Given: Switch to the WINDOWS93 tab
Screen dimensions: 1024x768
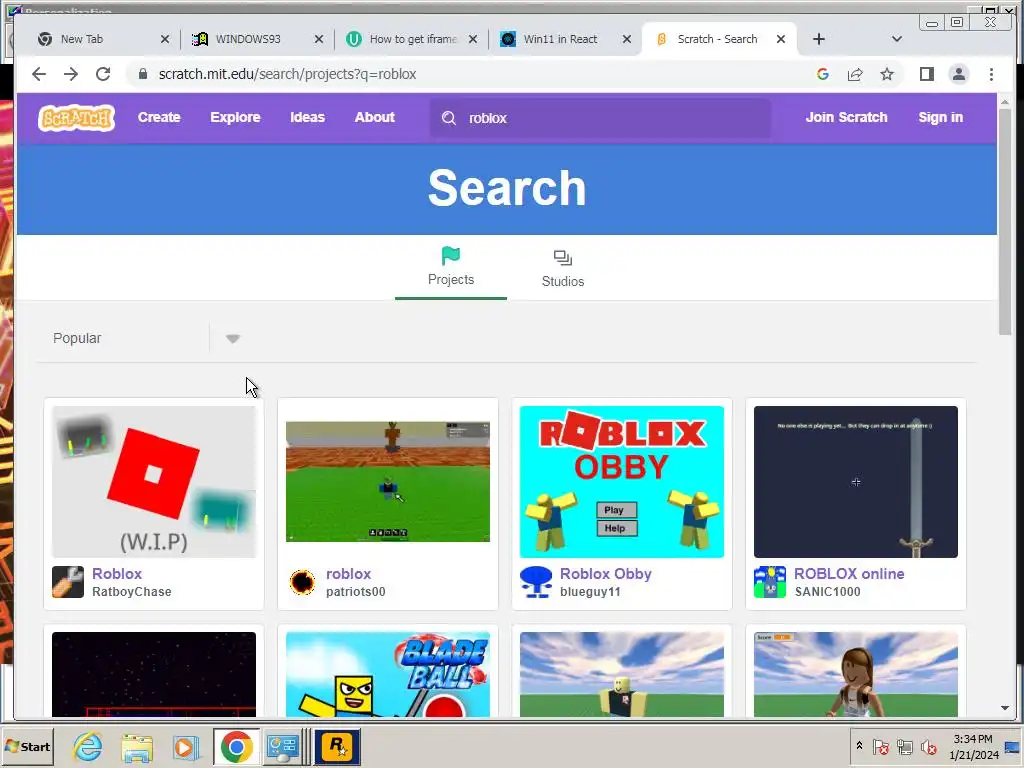Looking at the screenshot, I should pyautogui.click(x=248, y=39).
